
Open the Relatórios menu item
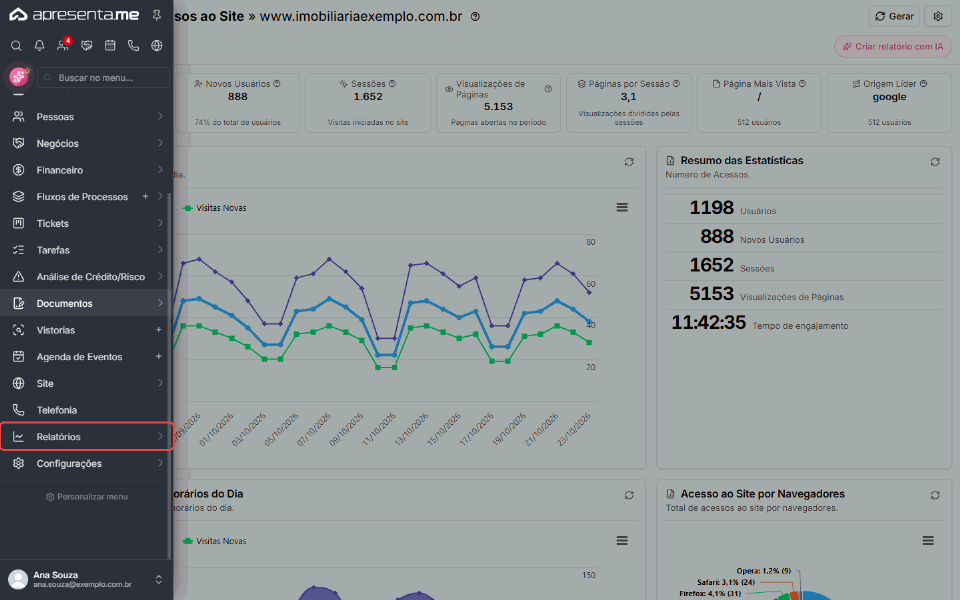tap(86, 437)
